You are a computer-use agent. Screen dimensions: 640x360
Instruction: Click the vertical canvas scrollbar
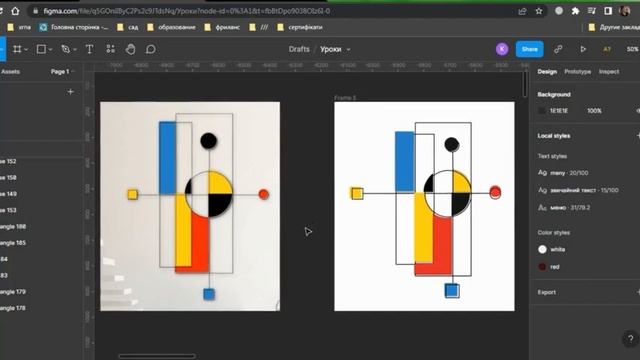(x=525, y=84)
